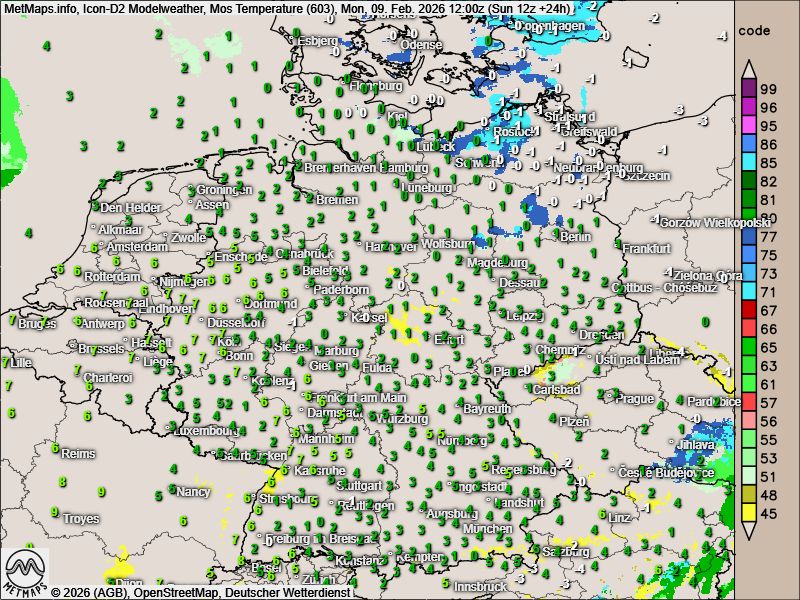Select the Innsbruck city label
Viewport: 800px width, 600px height.
pyautogui.click(x=483, y=586)
